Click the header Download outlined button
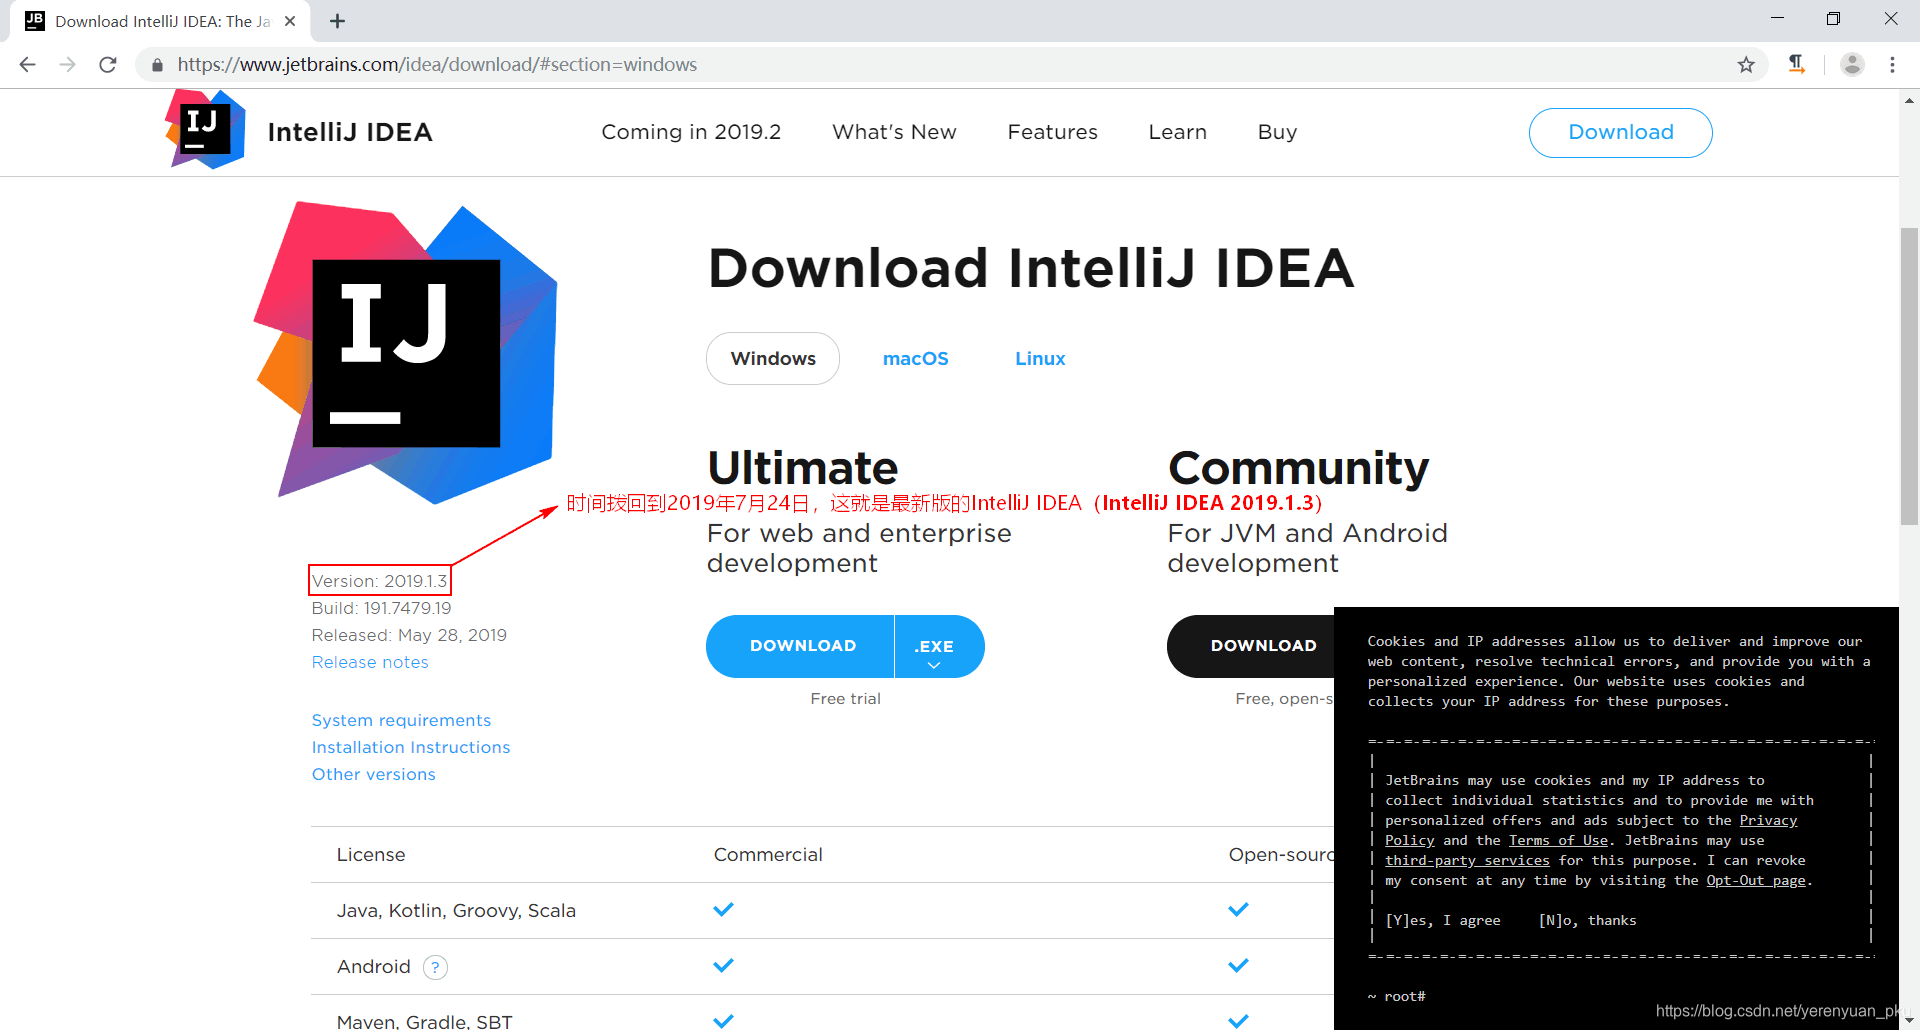The height and width of the screenshot is (1030, 1920). [x=1620, y=133]
